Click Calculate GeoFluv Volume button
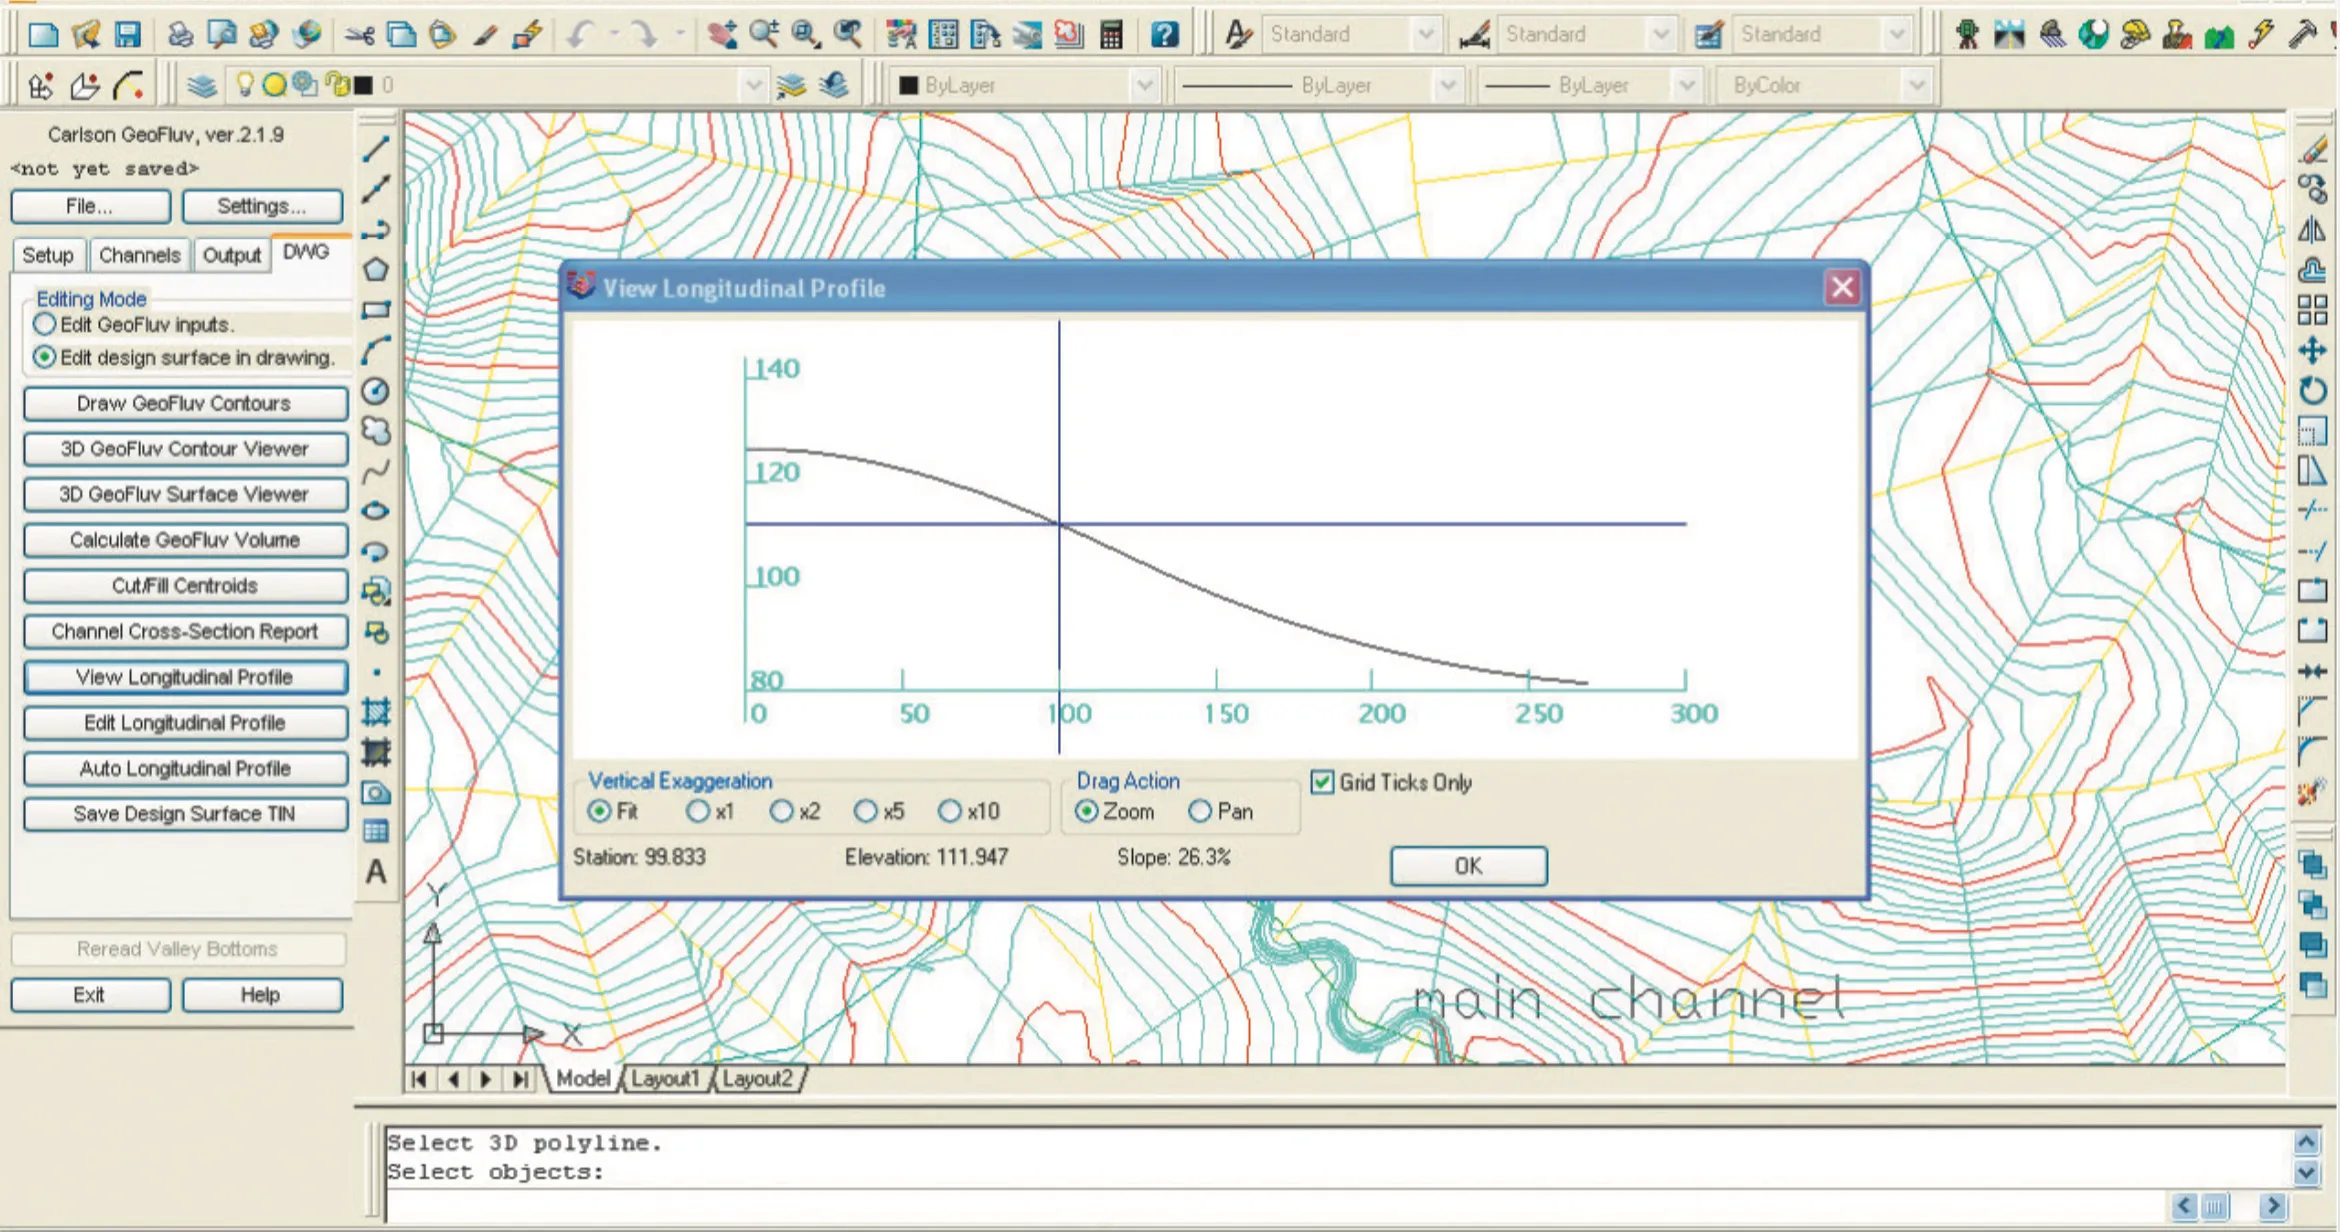2340x1232 pixels. coord(185,540)
